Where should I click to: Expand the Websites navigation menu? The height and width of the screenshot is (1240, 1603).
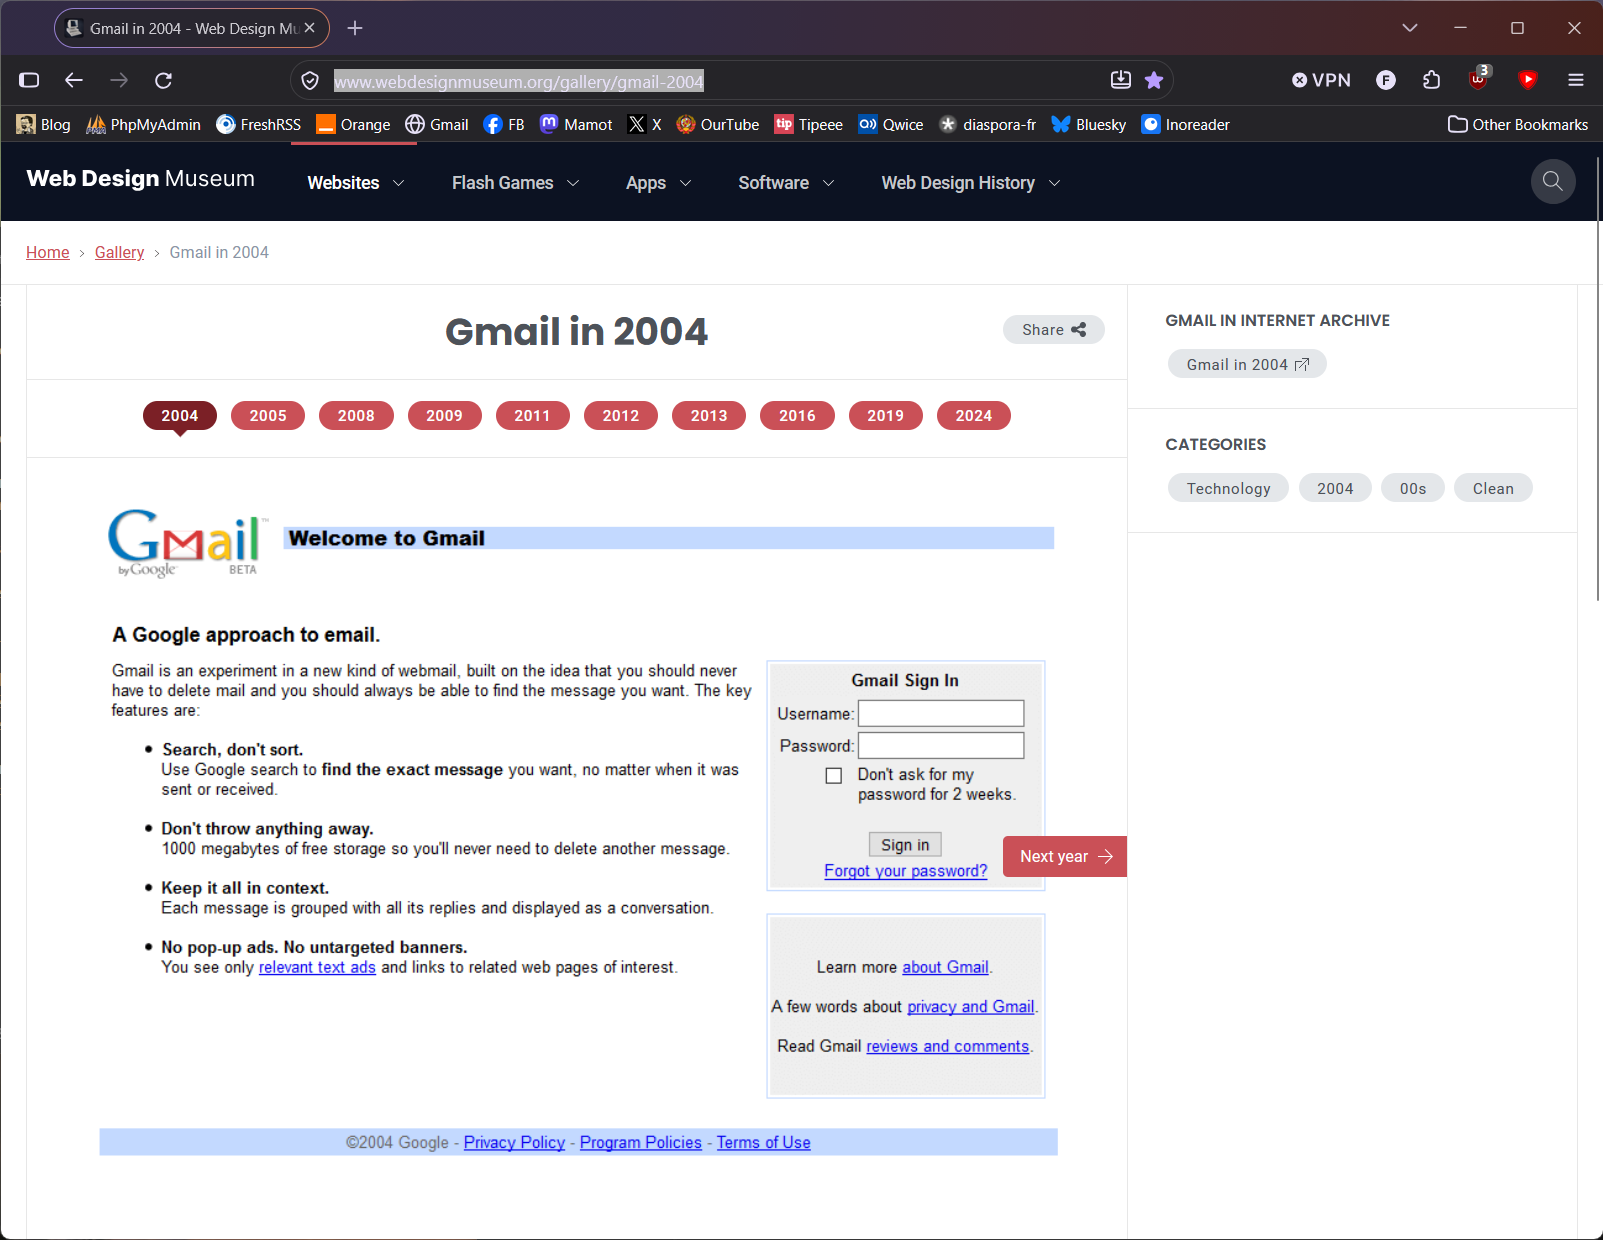tap(356, 183)
